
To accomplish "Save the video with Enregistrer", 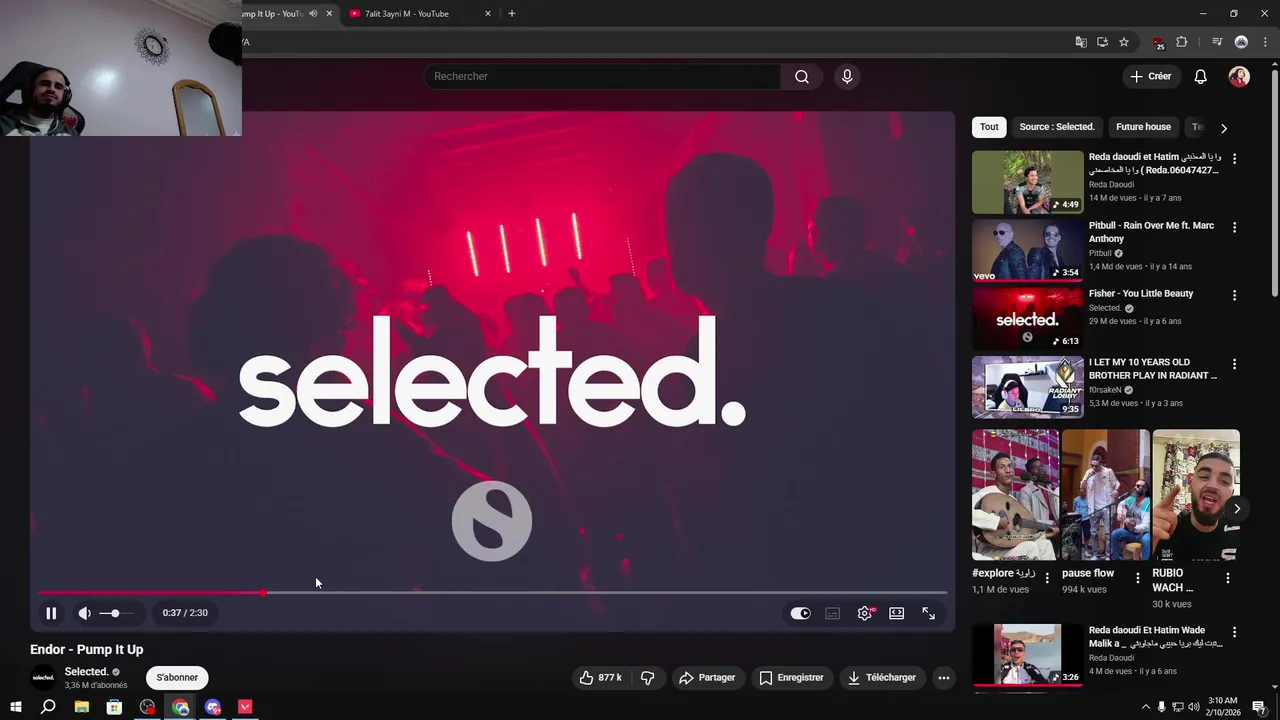I will pyautogui.click(x=791, y=678).
